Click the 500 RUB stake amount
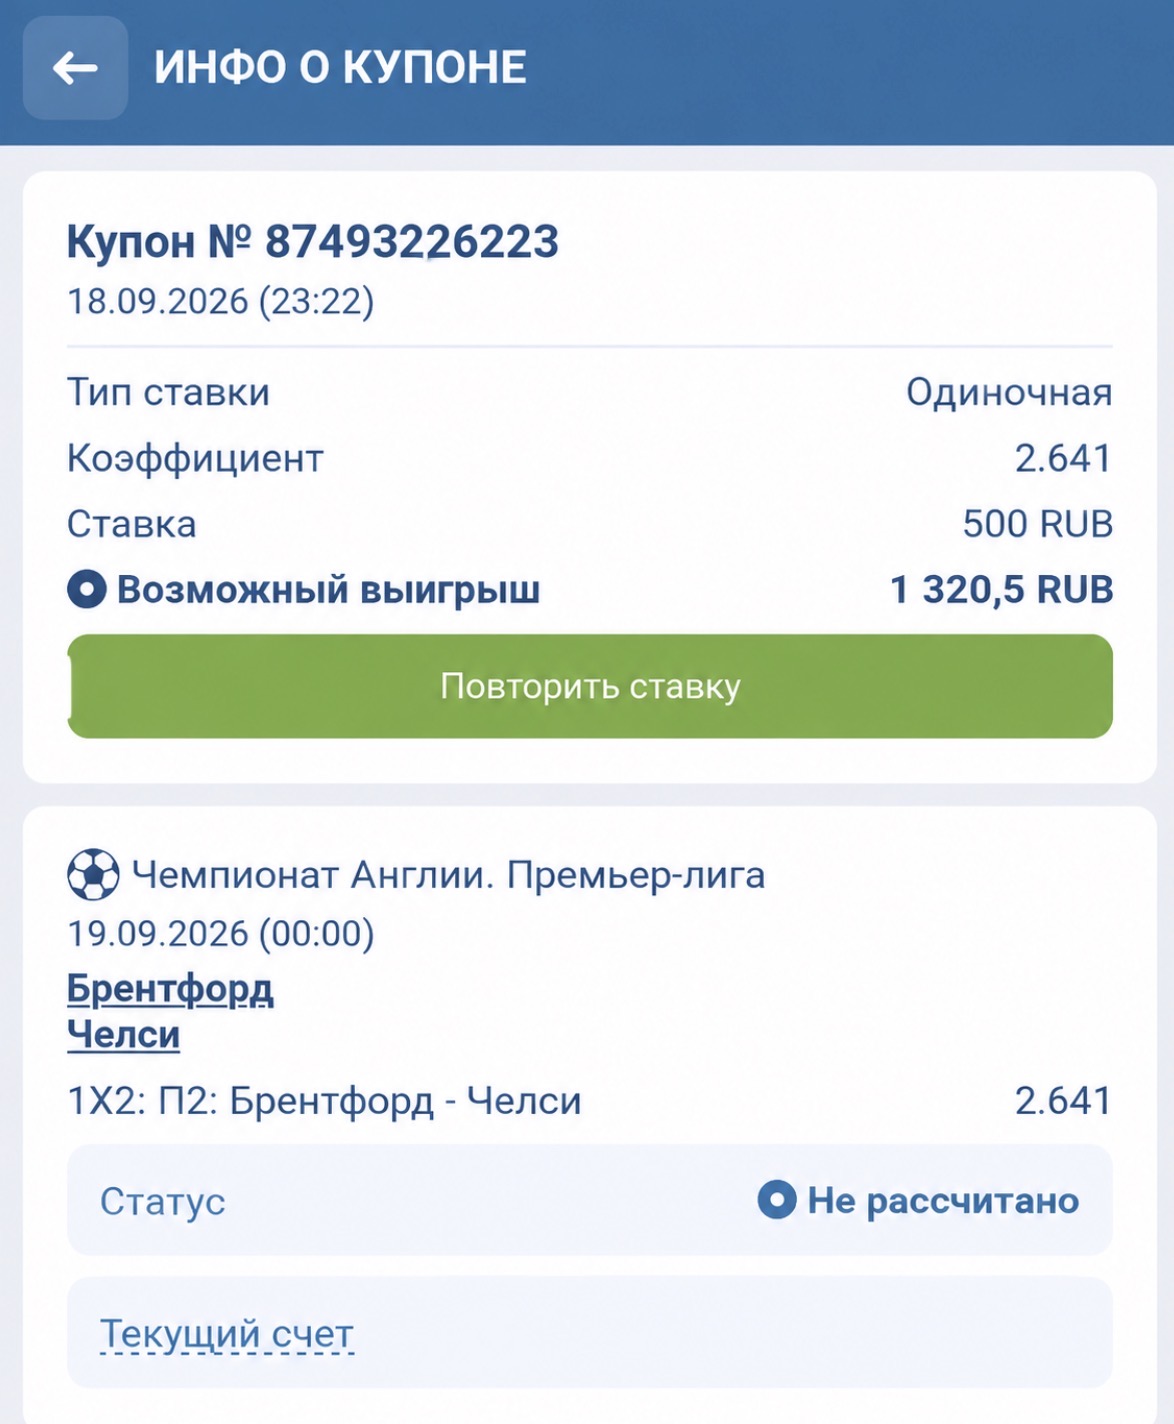Viewport: 1174px width, 1424px height. point(1038,524)
